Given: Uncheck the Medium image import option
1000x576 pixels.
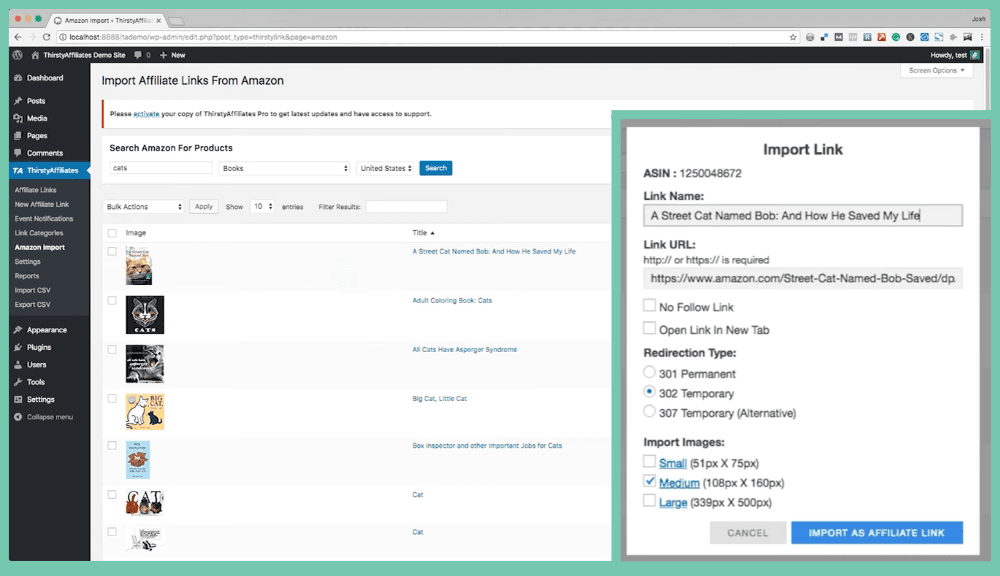Looking at the screenshot, I should coord(649,481).
